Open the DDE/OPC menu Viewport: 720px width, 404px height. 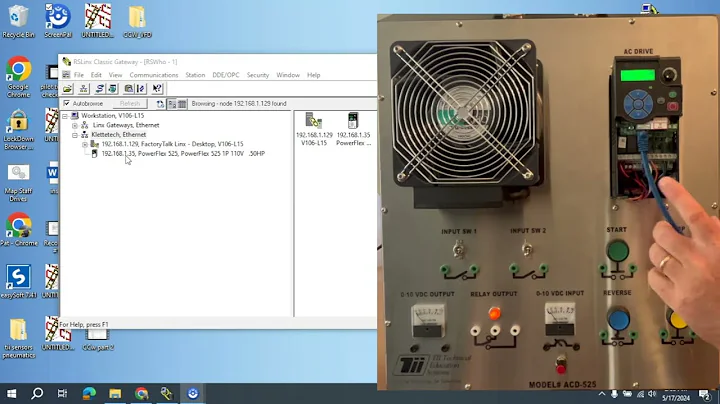click(225, 75)
